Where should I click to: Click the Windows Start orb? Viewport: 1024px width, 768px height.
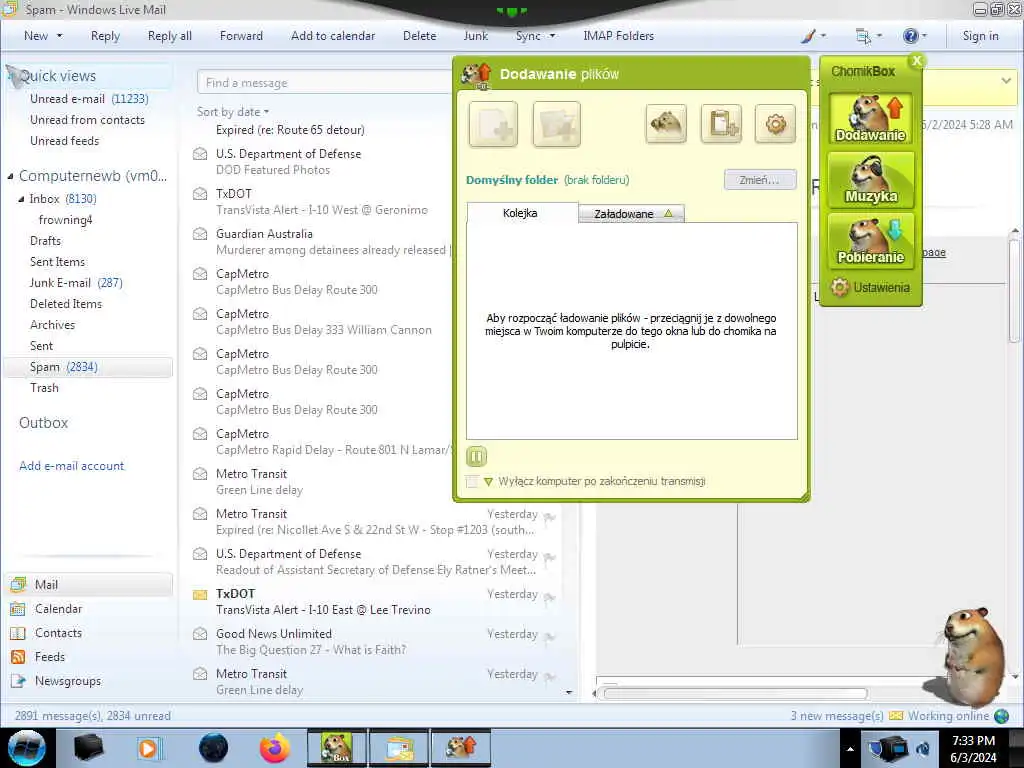tap(27, 748)
